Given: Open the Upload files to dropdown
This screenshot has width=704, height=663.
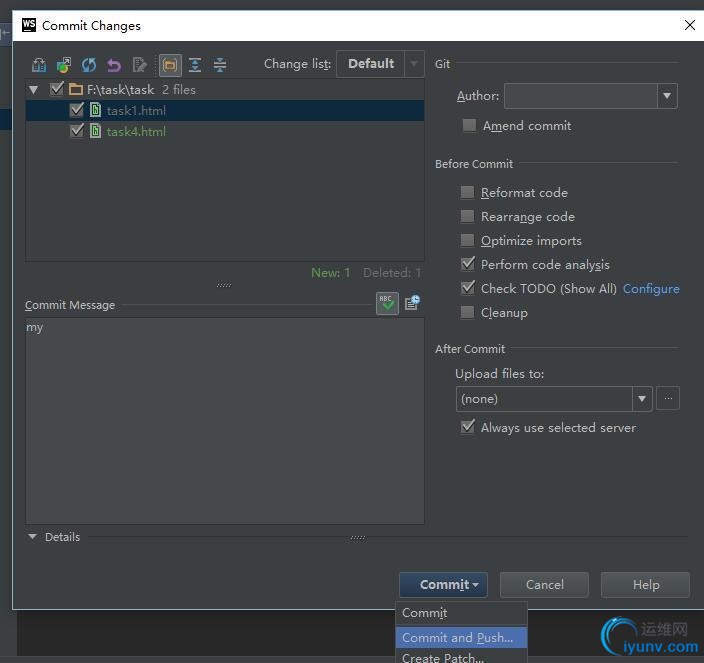Looking at the screenshot, I should click(x=554, y=399).
